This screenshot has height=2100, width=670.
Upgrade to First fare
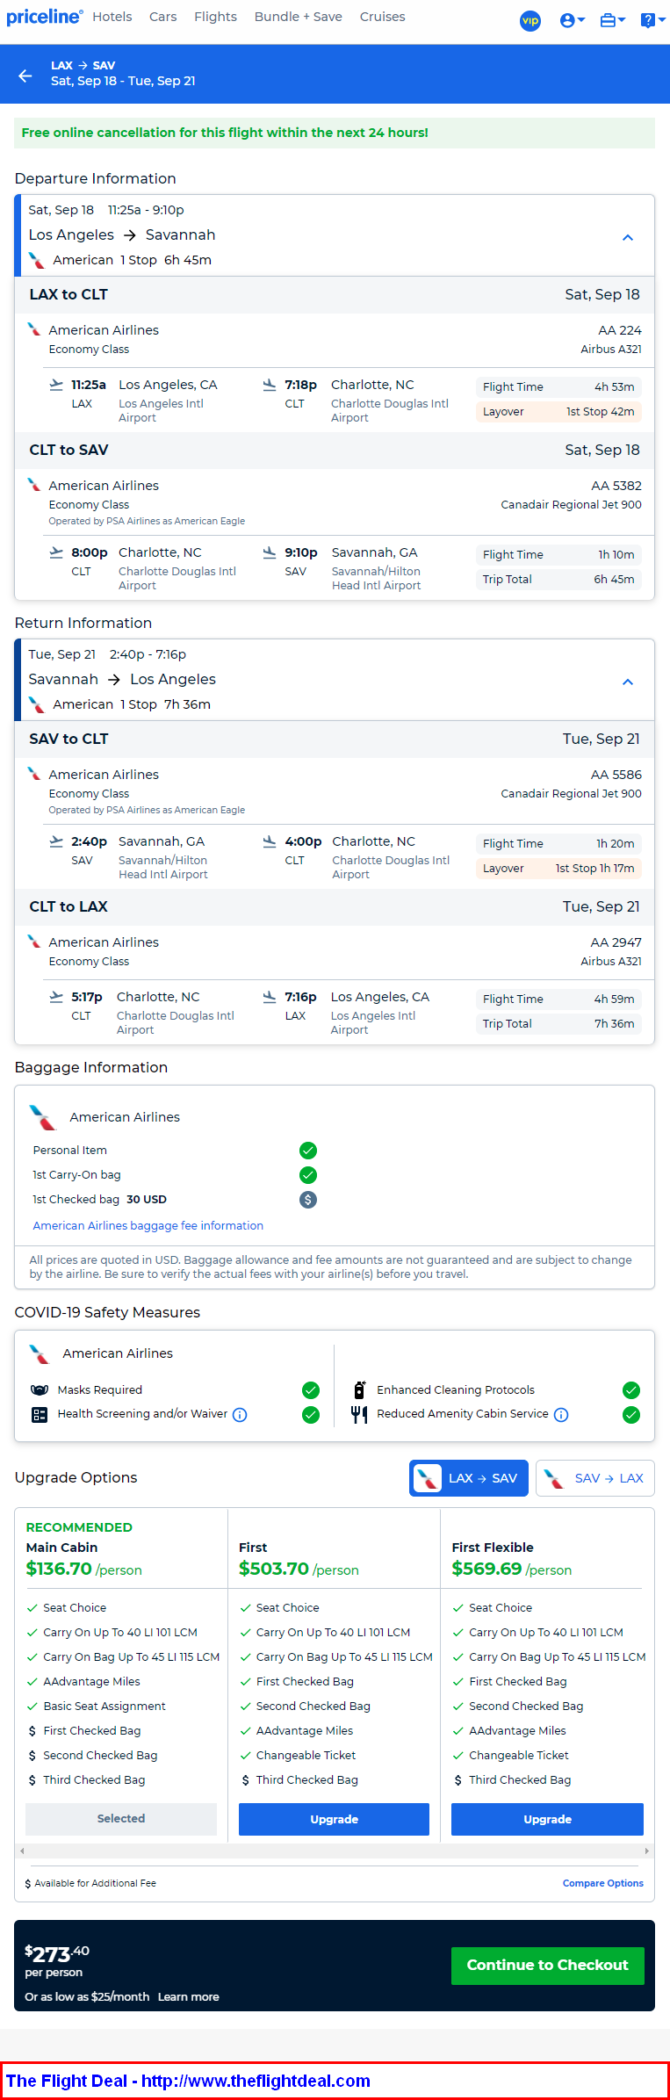tap(334, 1819)
